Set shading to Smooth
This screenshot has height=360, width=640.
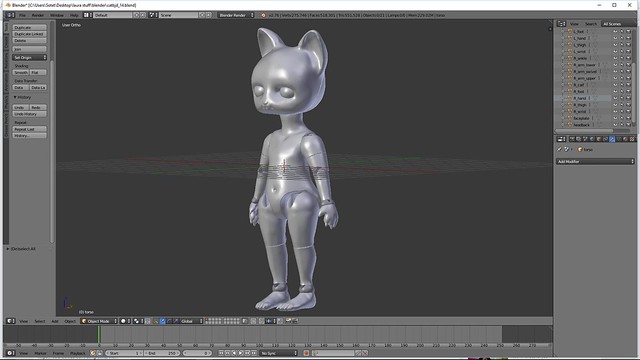coord(20,72)
